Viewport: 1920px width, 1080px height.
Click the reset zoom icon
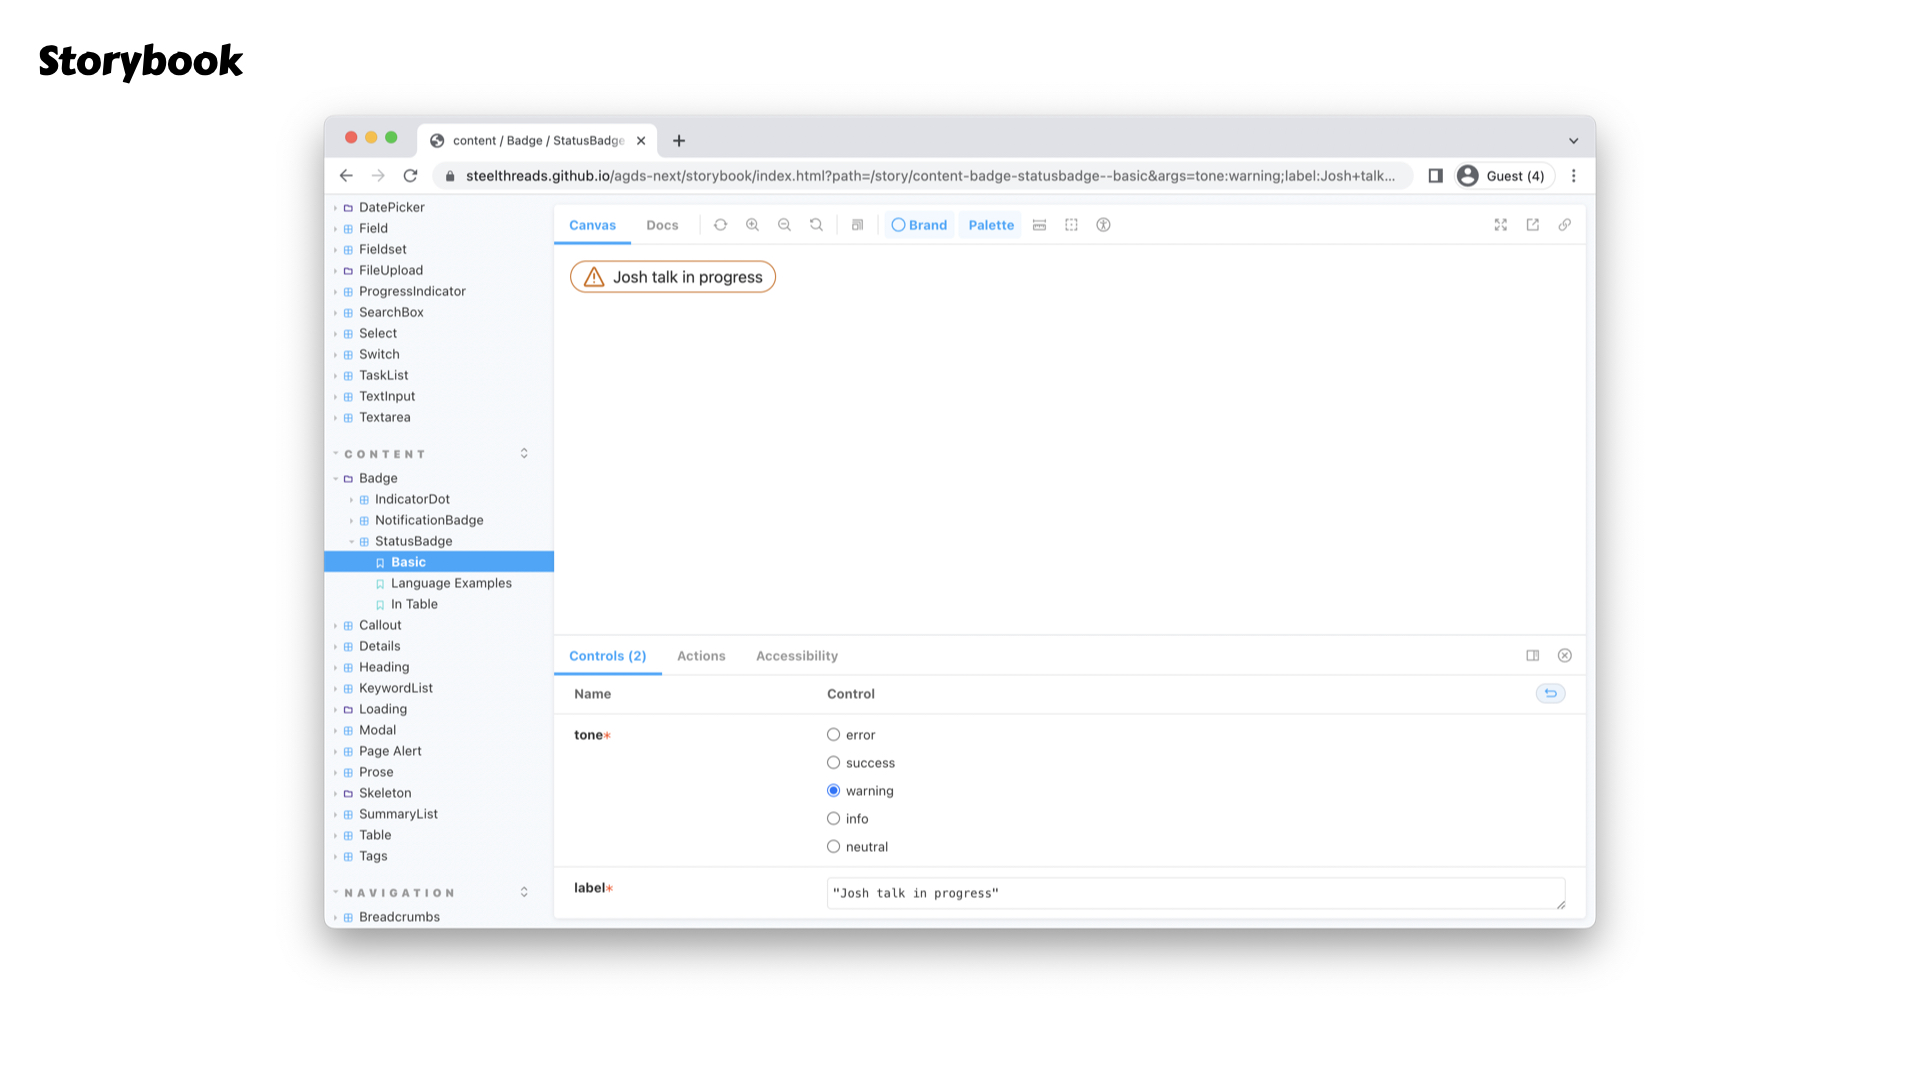[816, 225]
